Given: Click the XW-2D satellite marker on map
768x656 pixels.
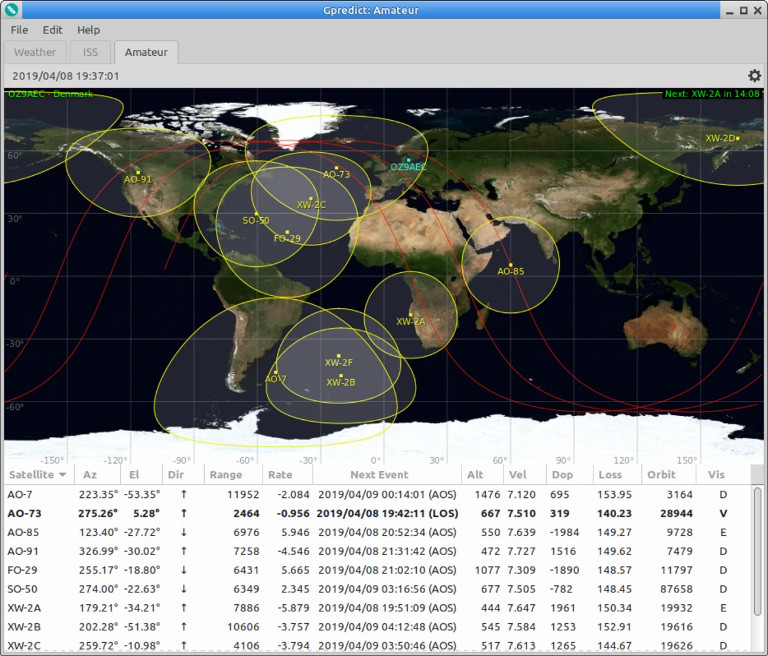Looking at the screenshot, I should point(738,138).
